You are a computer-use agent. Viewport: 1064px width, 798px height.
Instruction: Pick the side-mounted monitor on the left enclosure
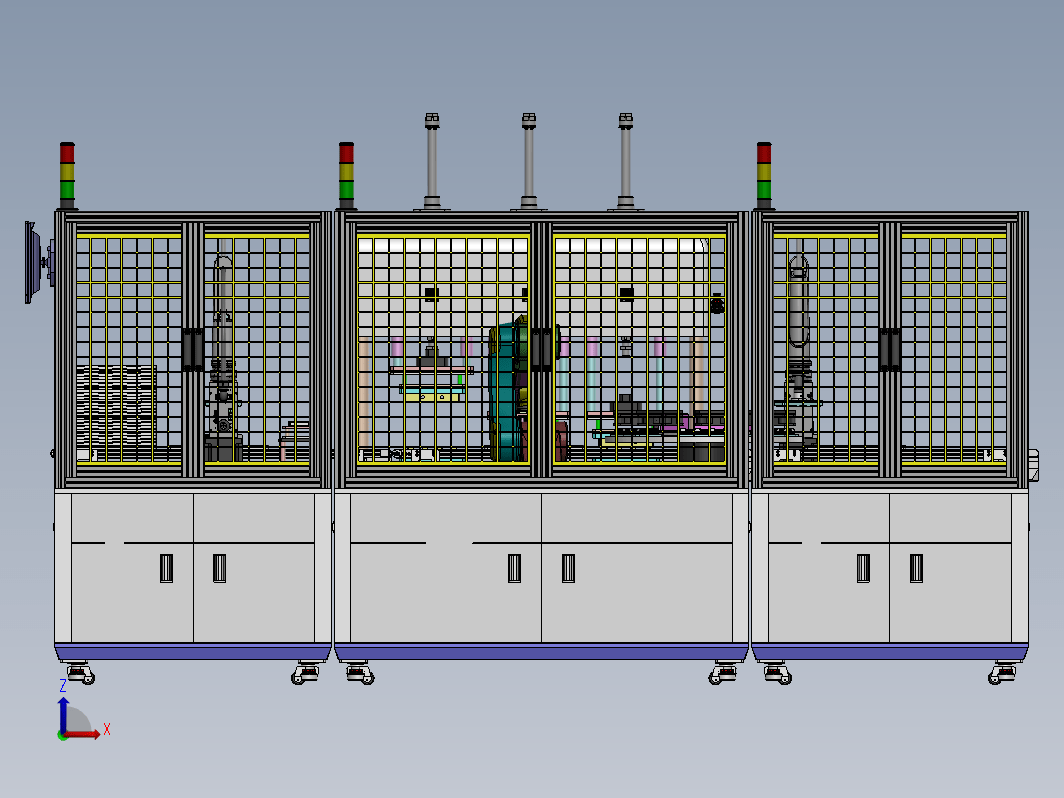pos(32,262)
